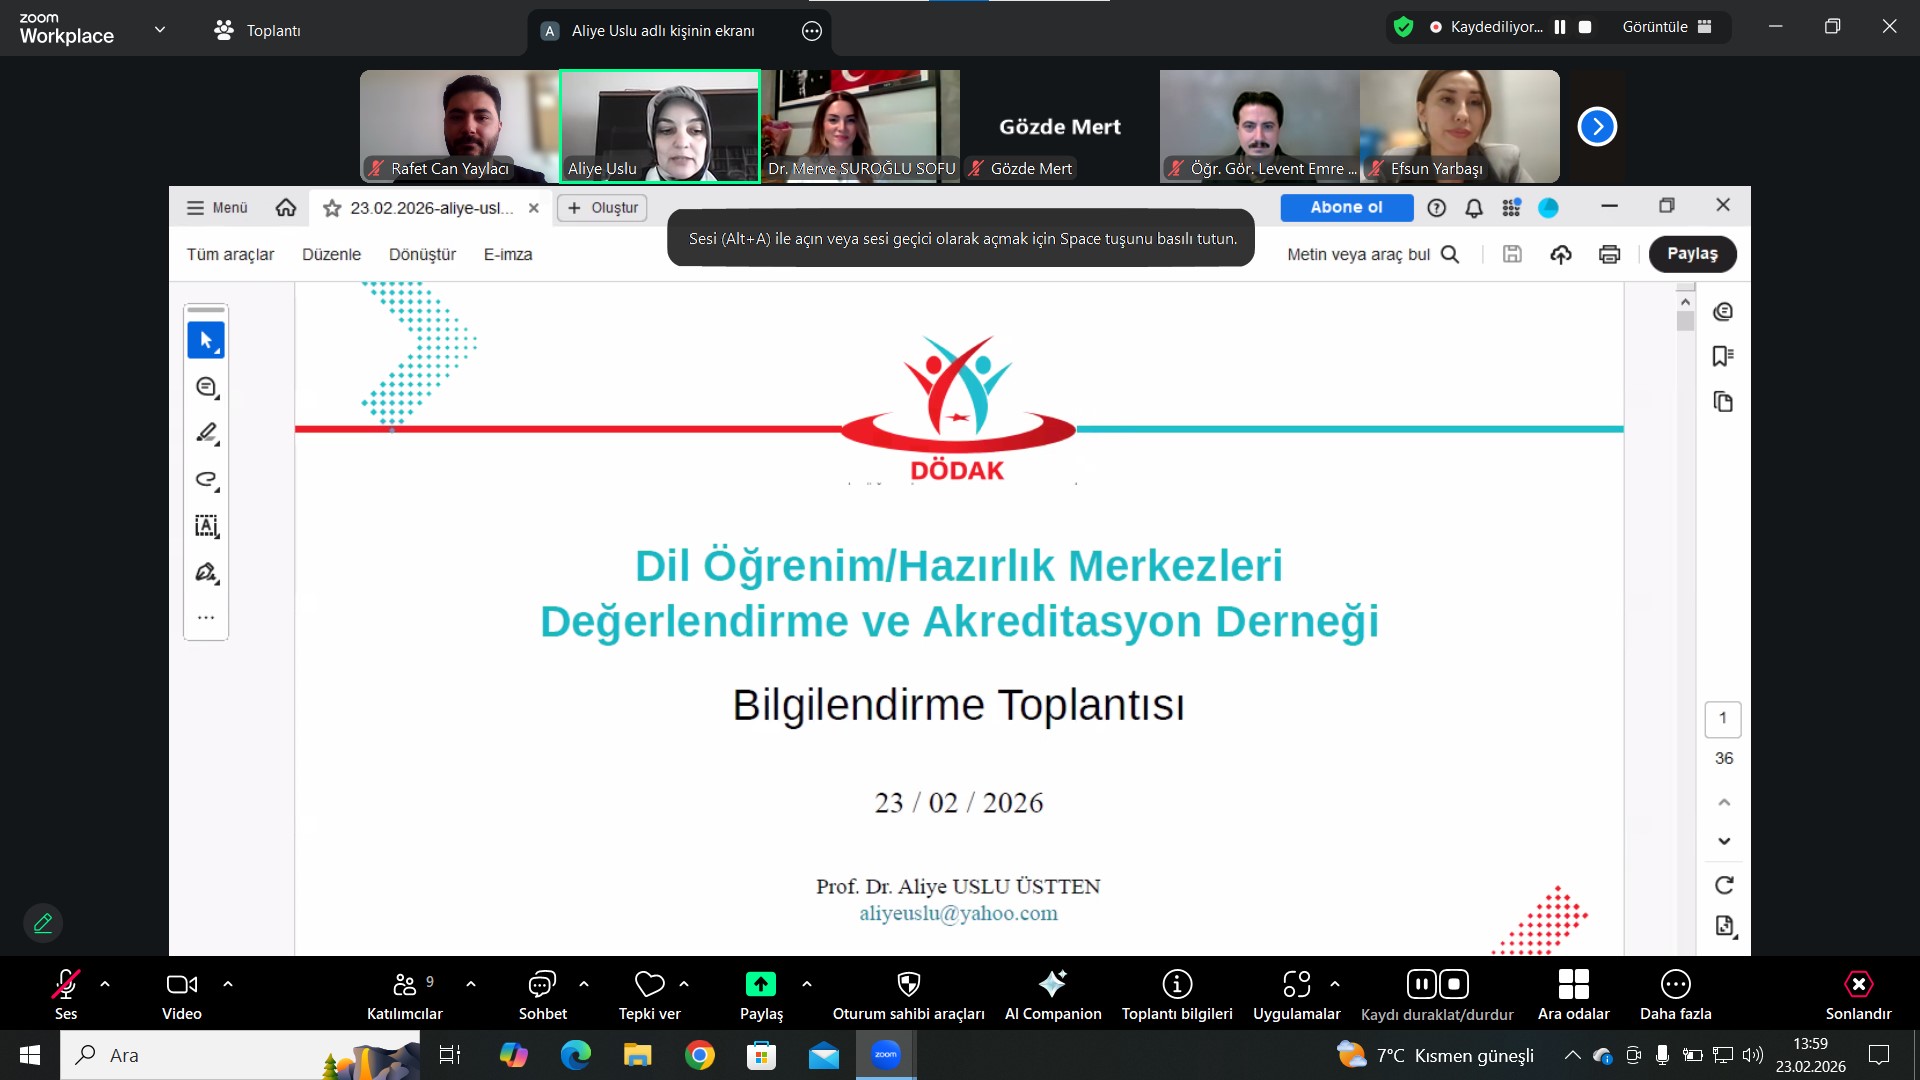The height and width of the screenshot is (1080, 1920).
Task: Open Zoom Workplace dropdown chevron
Action: pos(160,30)
